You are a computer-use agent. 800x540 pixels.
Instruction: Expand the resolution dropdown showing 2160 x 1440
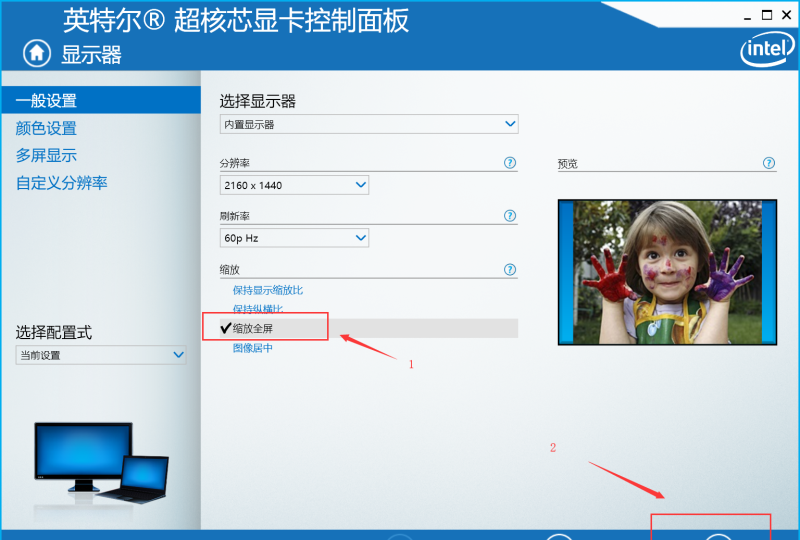[x=294, y=185]
